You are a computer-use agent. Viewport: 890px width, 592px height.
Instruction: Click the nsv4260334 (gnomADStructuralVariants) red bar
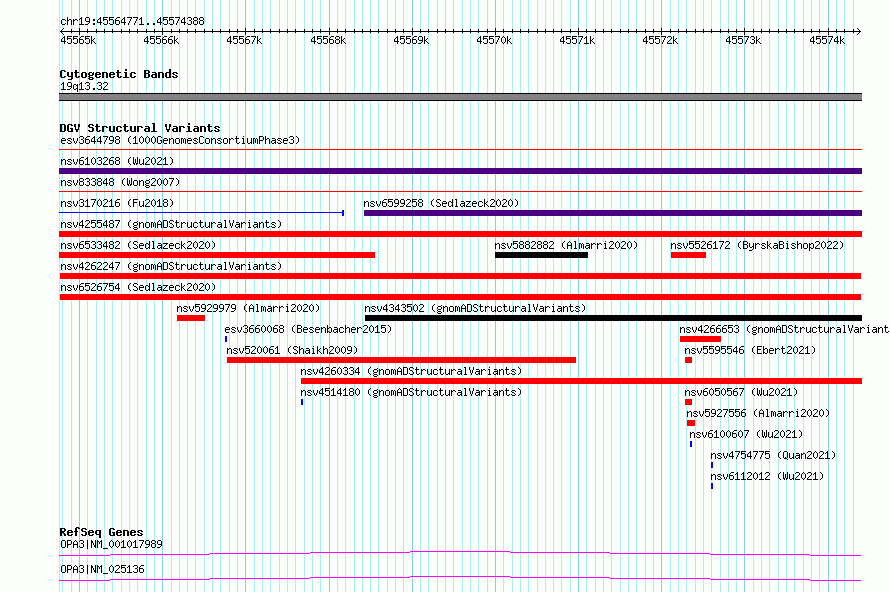(581, 381)
